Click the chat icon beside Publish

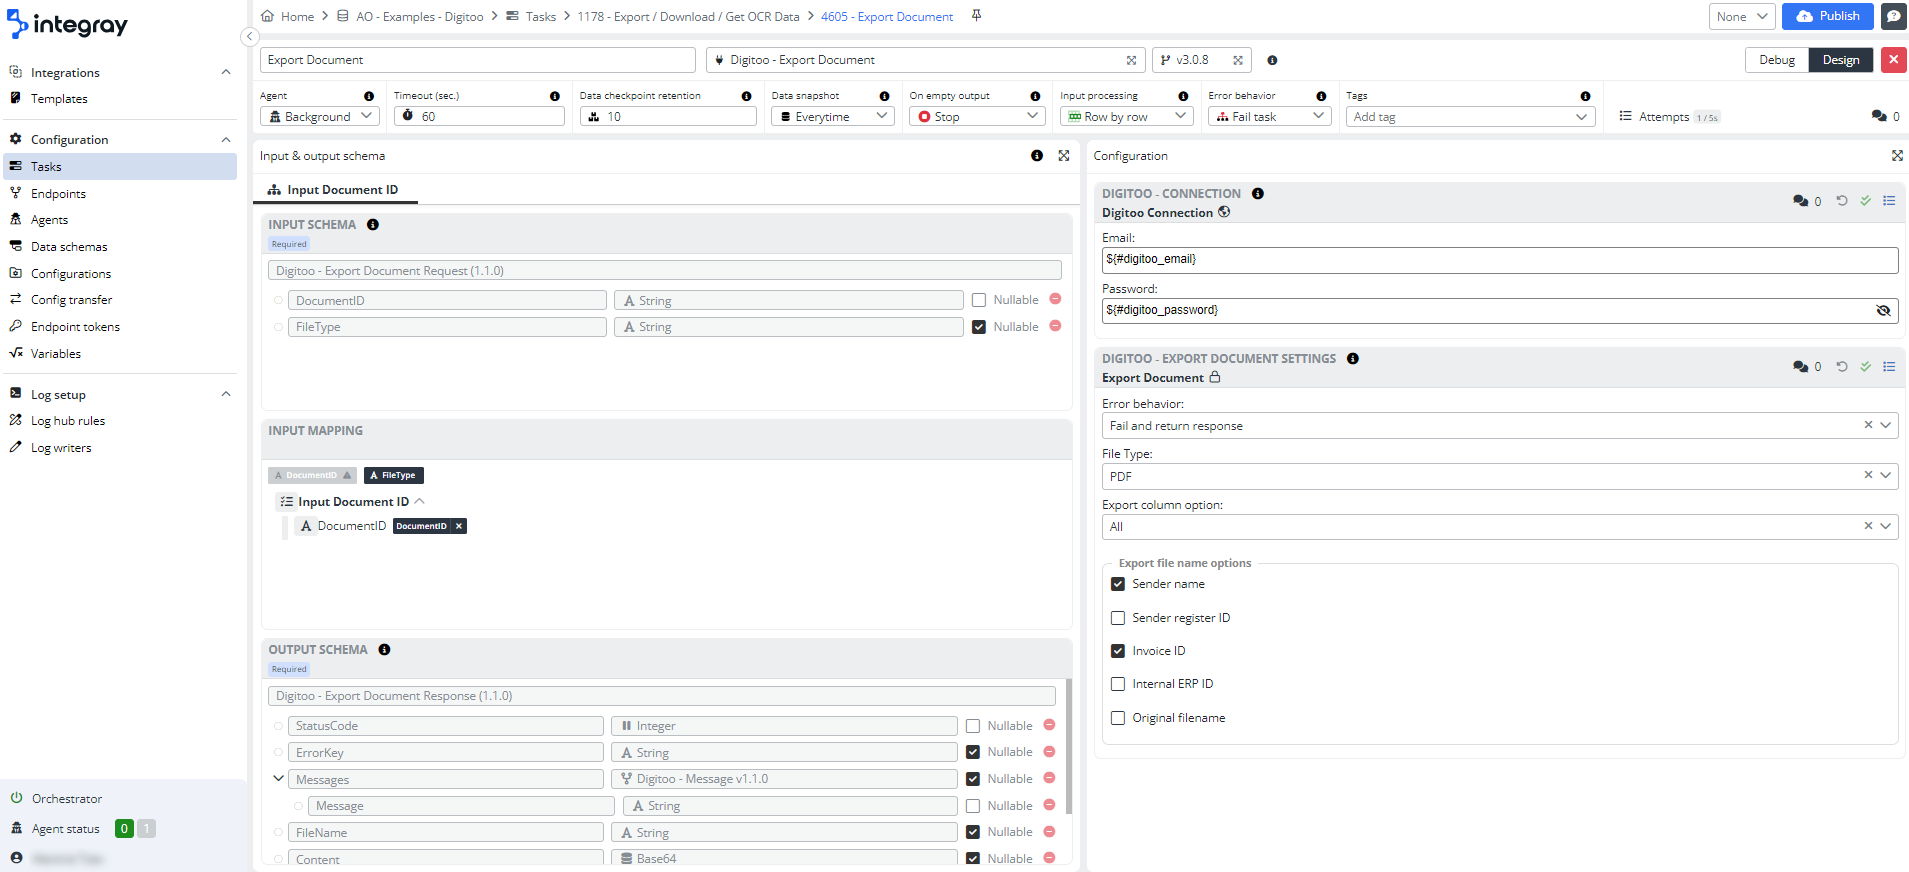coord(1893,16)
